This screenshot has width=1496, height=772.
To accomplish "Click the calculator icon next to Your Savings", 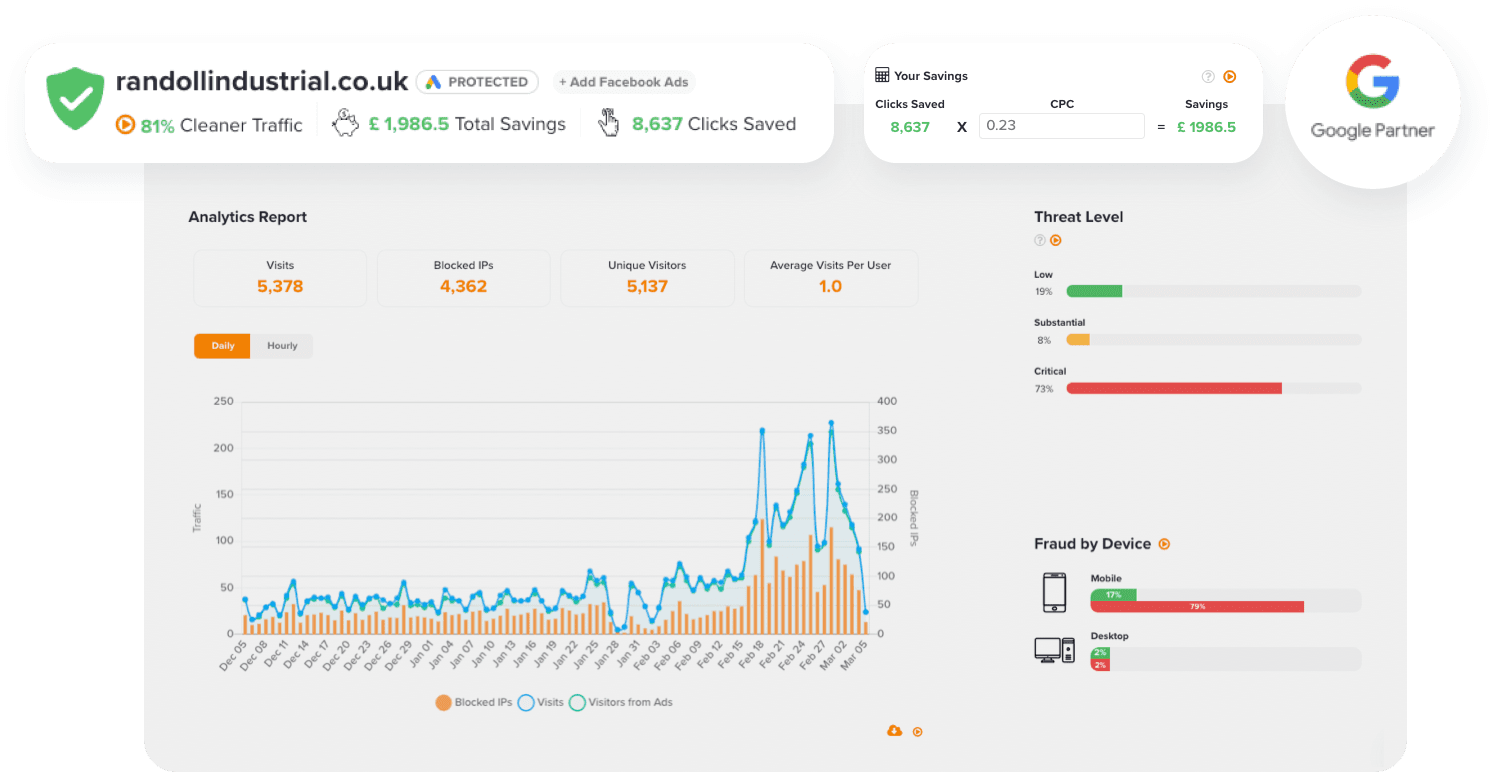I will [882, 75].
